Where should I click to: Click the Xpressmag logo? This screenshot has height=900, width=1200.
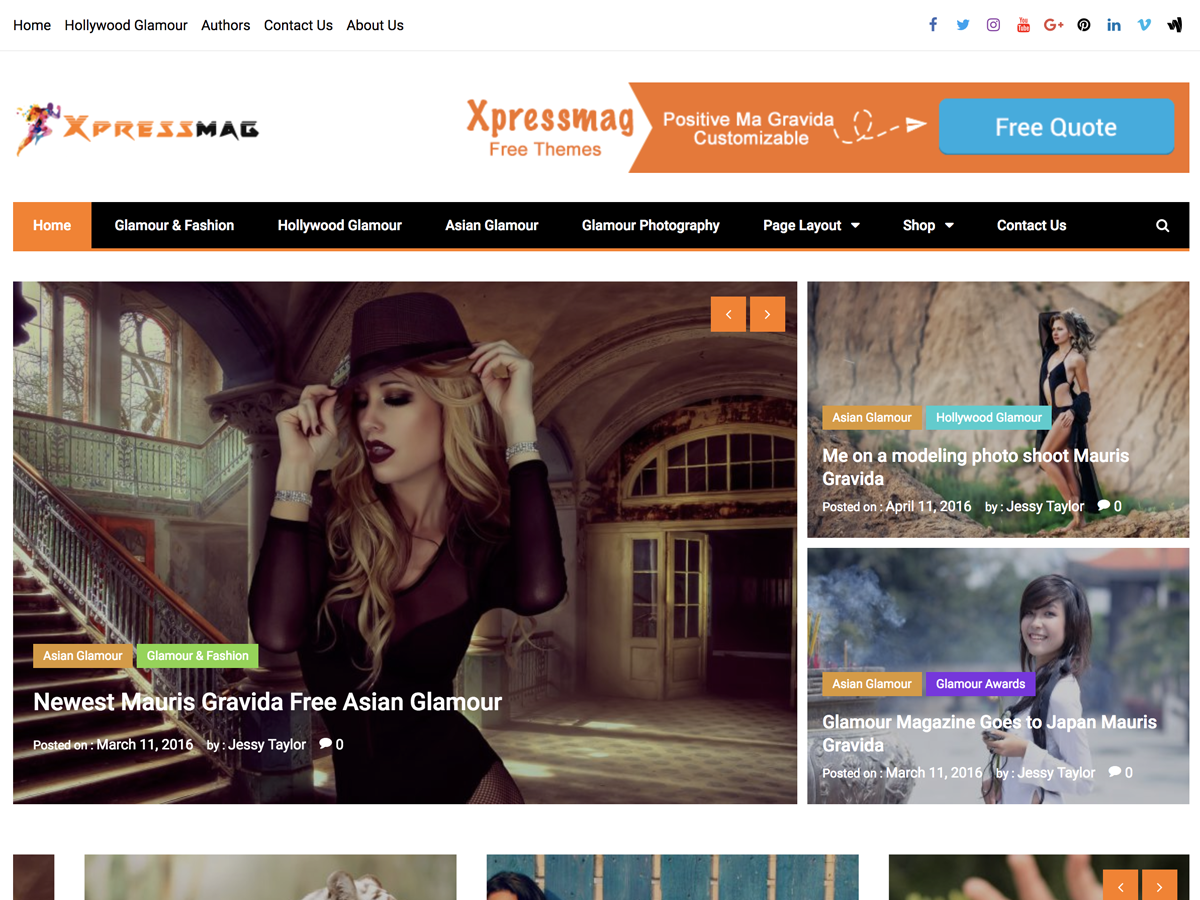point(137,128)
